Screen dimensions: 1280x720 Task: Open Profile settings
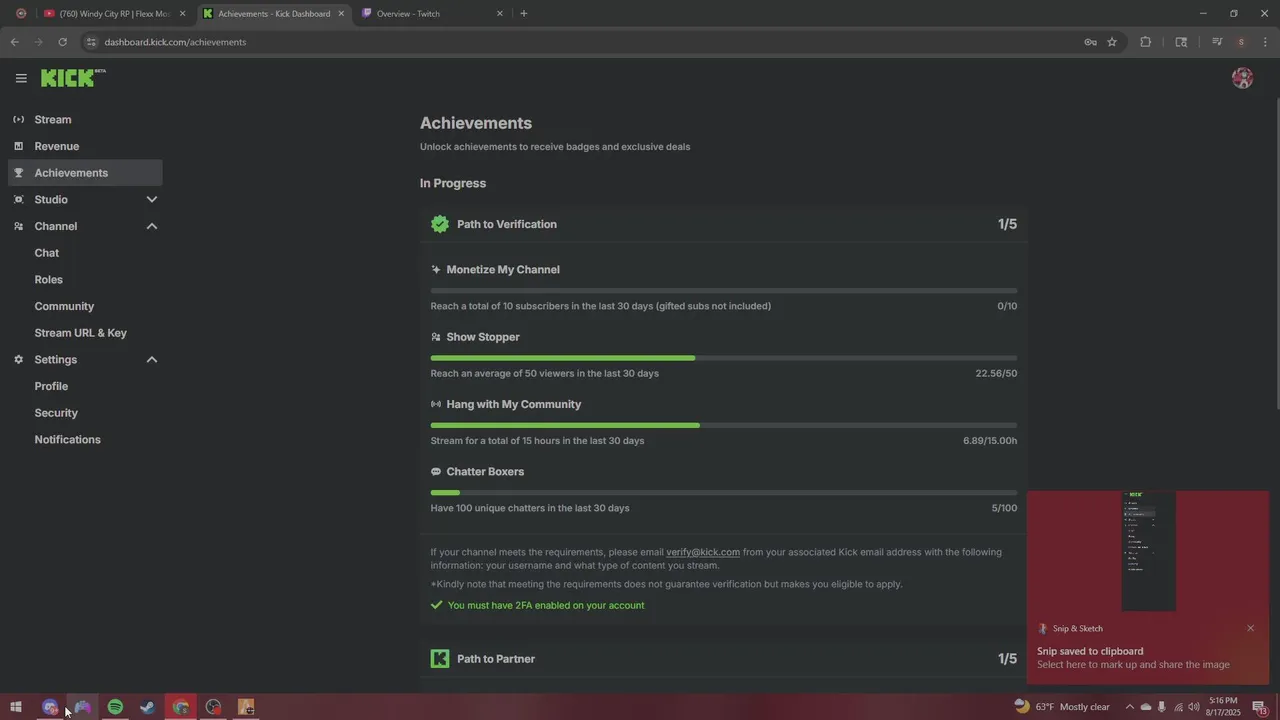[51, 386]
